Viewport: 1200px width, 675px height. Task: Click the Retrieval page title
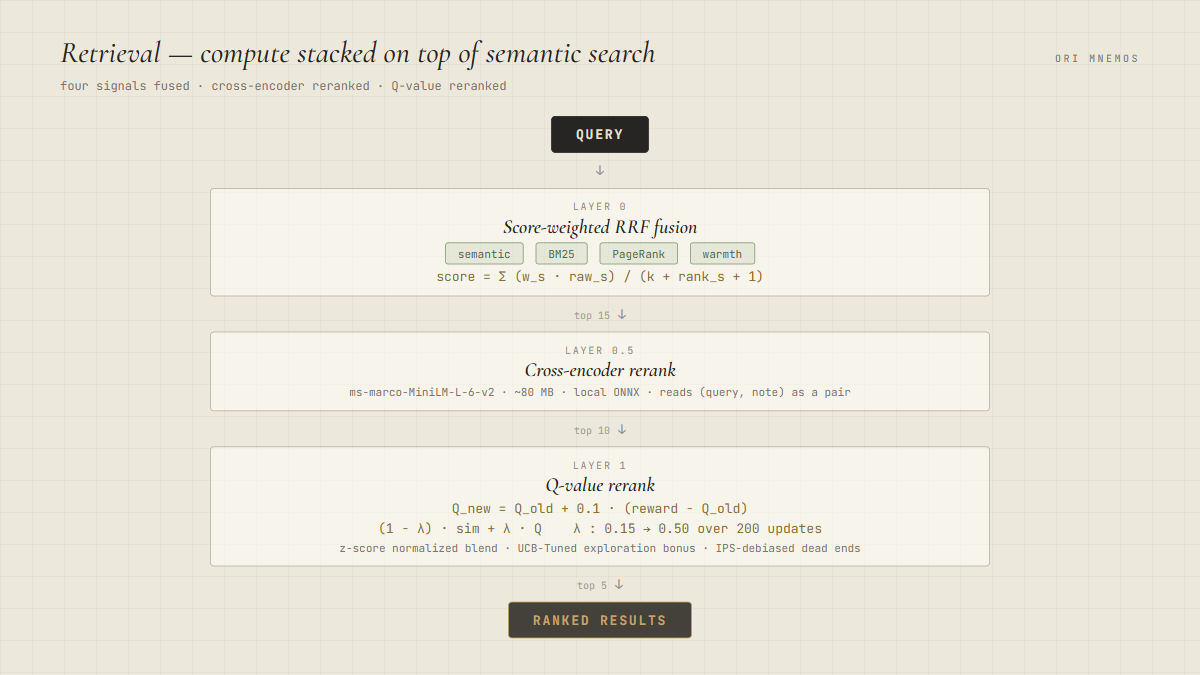358,53
